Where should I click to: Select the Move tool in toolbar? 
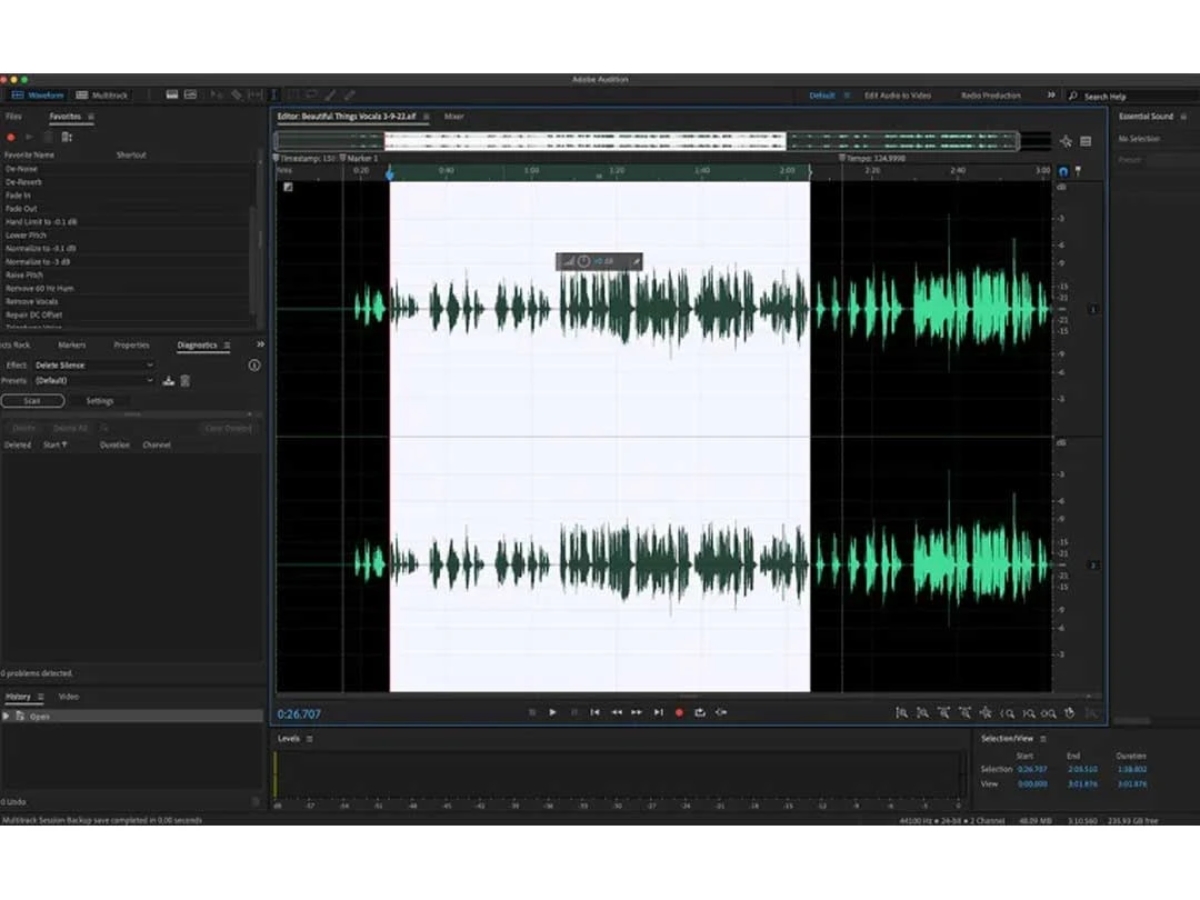(x=216, y=95)
